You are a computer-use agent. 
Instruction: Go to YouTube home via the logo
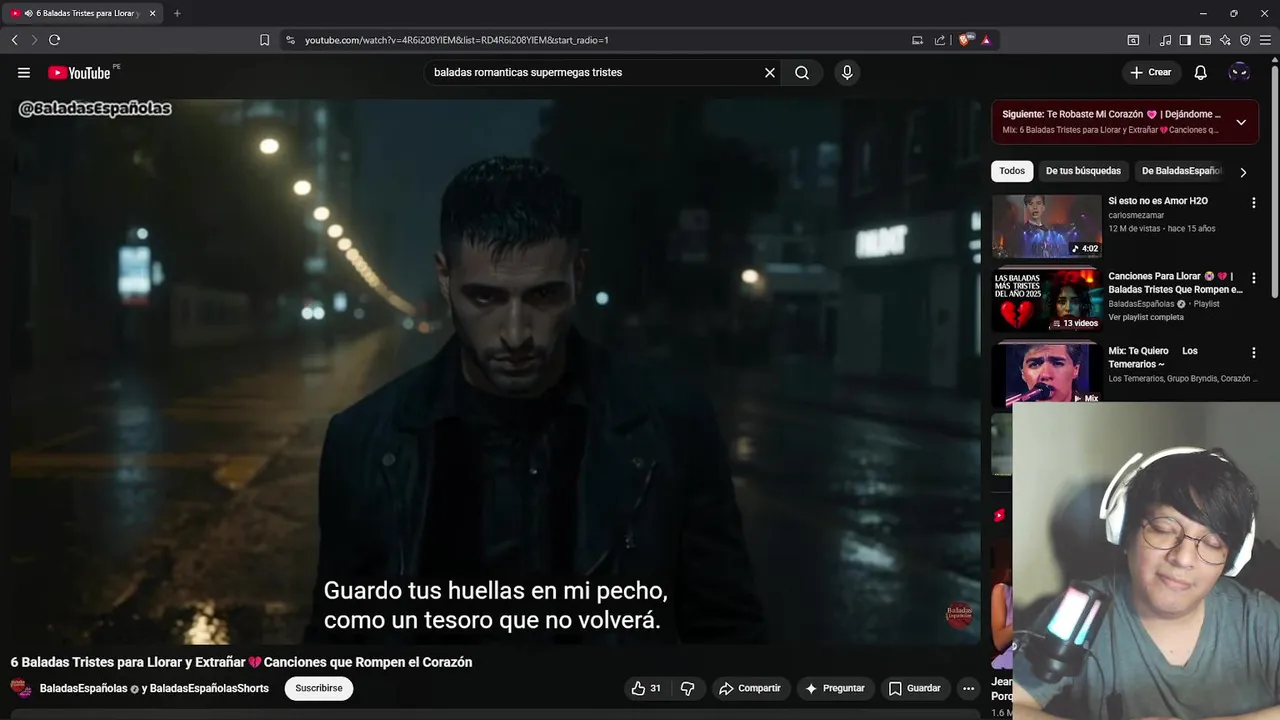tap(79, 72)
